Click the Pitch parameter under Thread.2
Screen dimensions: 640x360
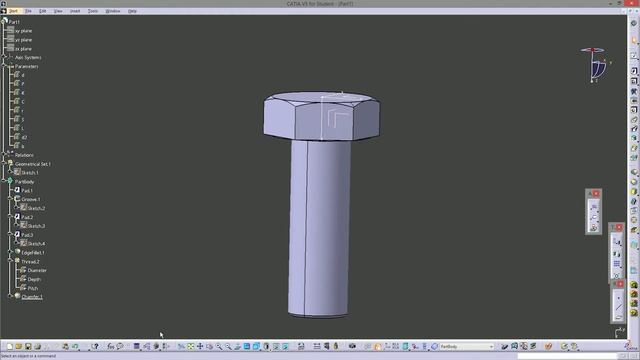(33, 289)
